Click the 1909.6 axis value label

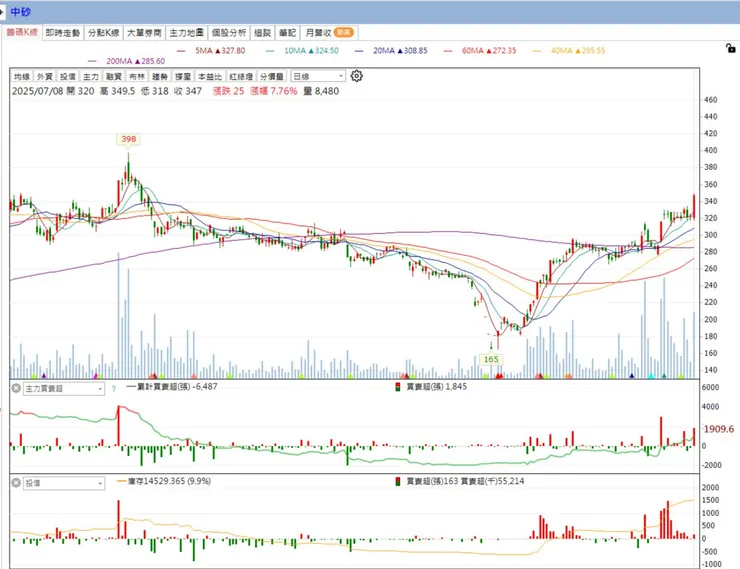coord(719,429)
